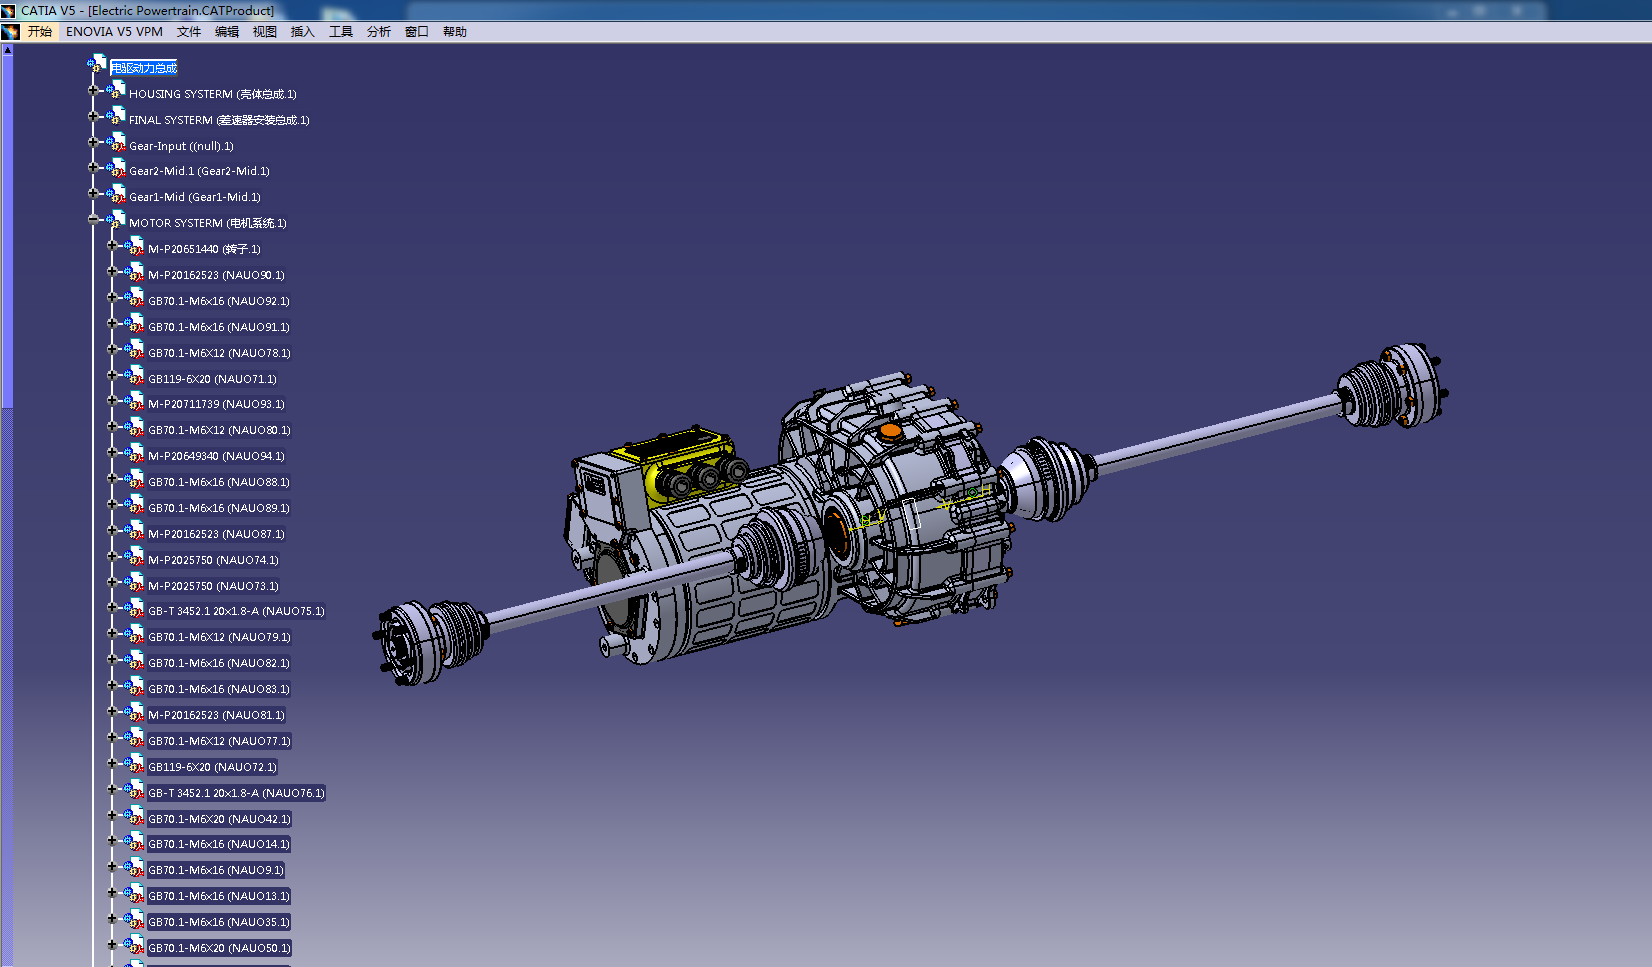Viewport: 1652px width, 967px height.
Task: Select the GB70.1-M6x16 (NAUO9.1) label
Action: (x=216, y=870)
